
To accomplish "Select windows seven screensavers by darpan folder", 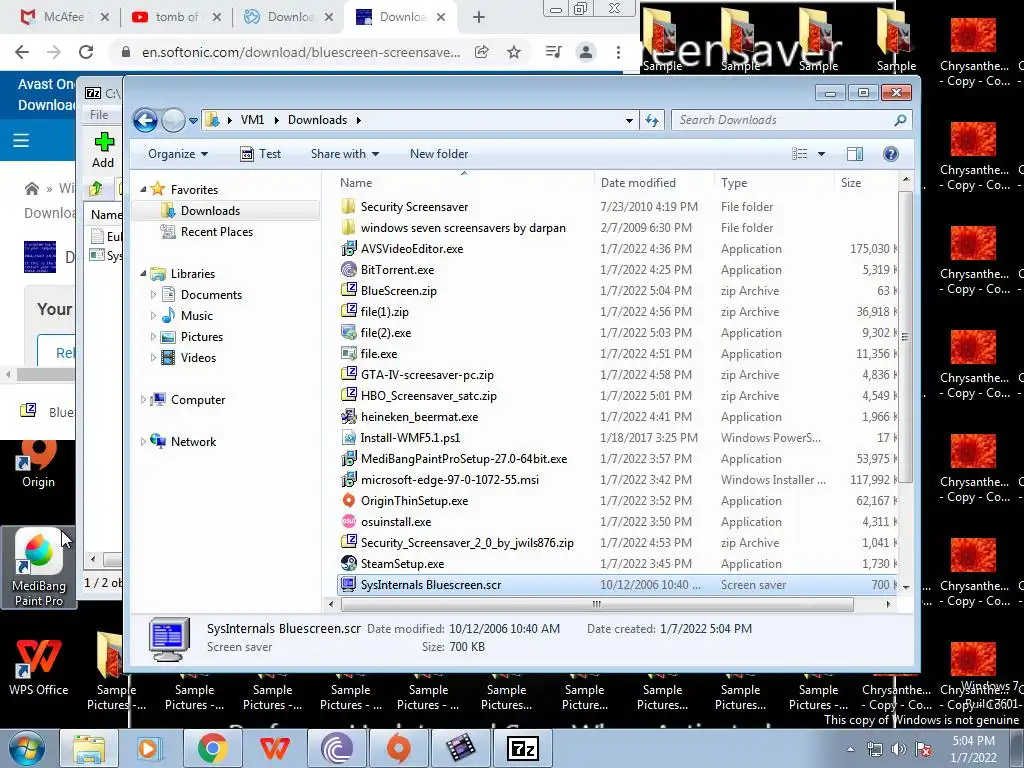I will (x=462, y=228).
